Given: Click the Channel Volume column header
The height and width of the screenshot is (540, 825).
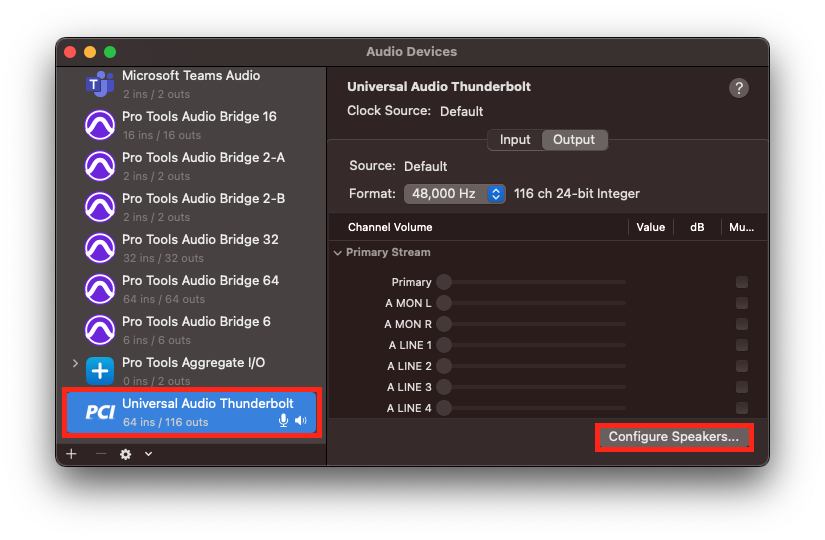Looking at the screenshot, I should pos(390,227).
